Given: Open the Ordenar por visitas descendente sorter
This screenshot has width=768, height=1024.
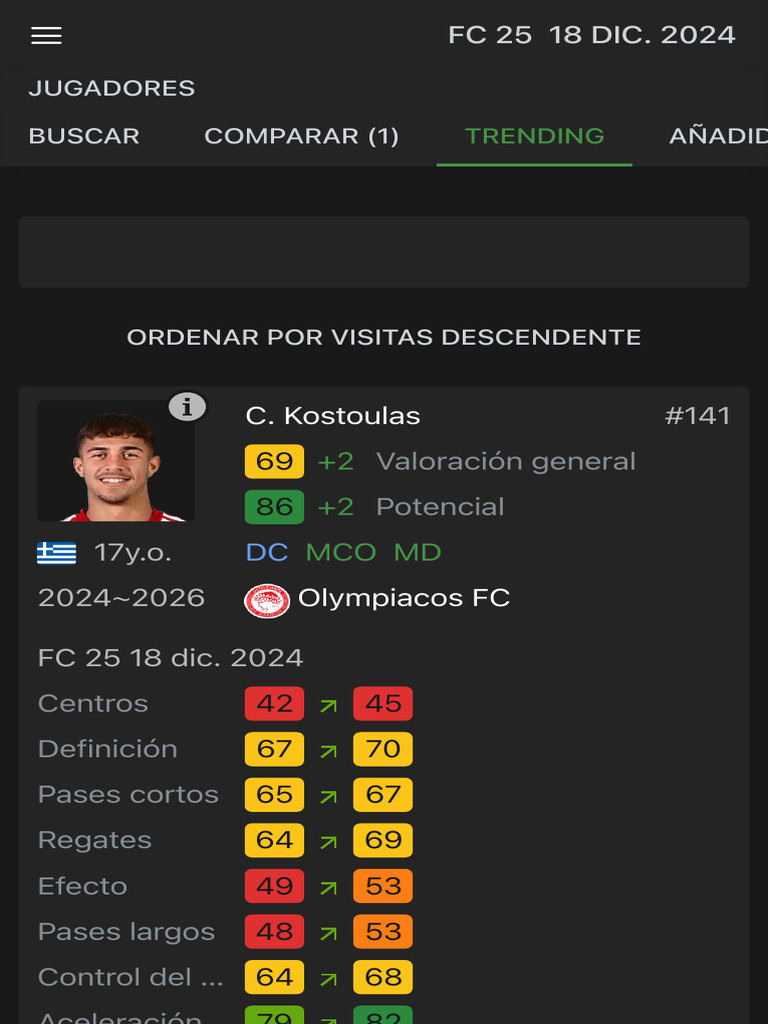Looking at the screenshot, I should (x=384, y=337).
